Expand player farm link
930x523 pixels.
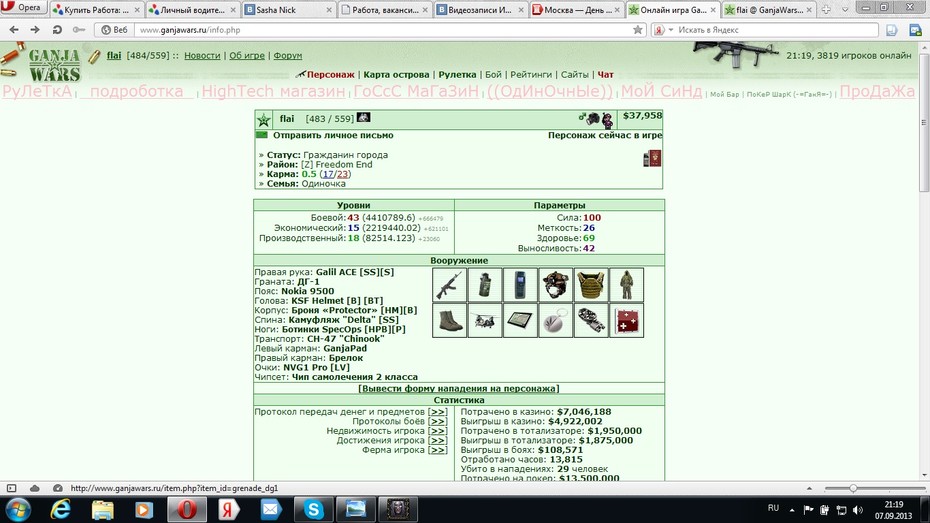(x=438, y=449)
